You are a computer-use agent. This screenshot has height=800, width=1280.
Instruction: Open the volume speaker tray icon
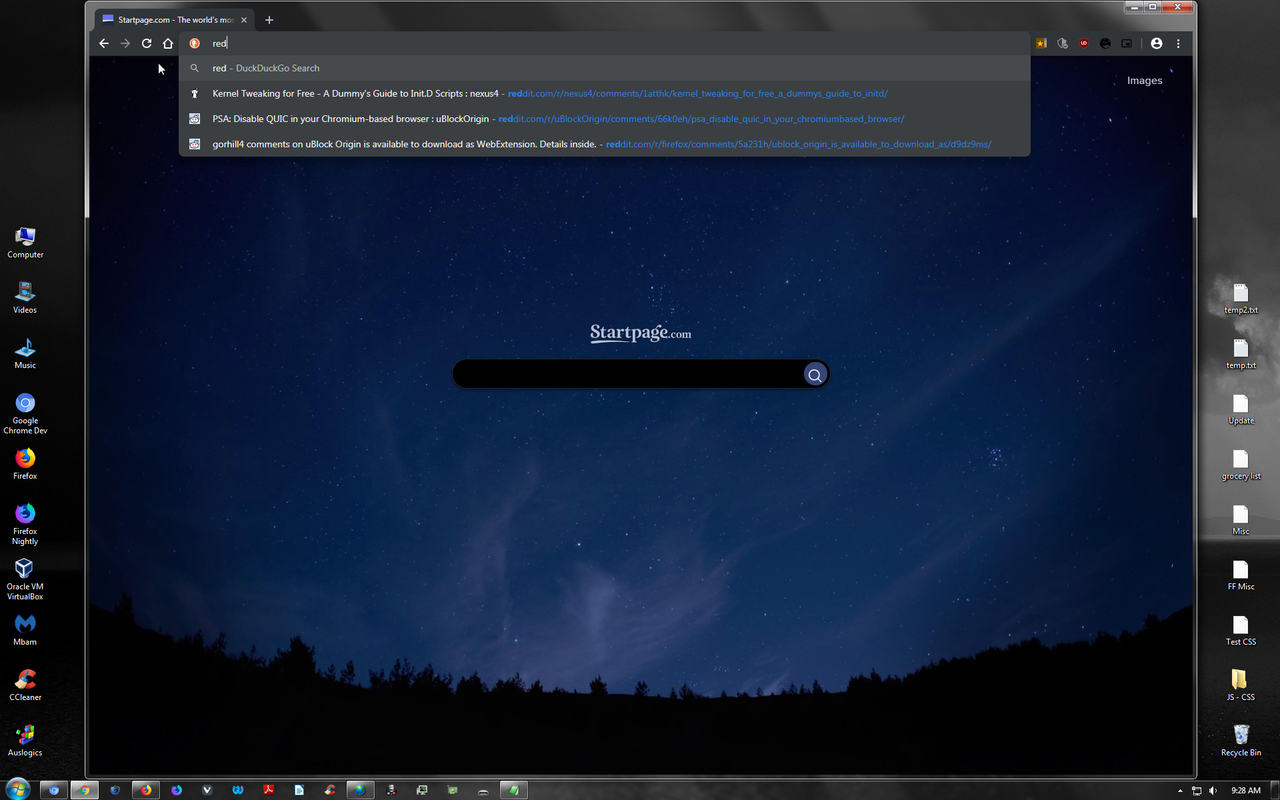point(1214,791)
